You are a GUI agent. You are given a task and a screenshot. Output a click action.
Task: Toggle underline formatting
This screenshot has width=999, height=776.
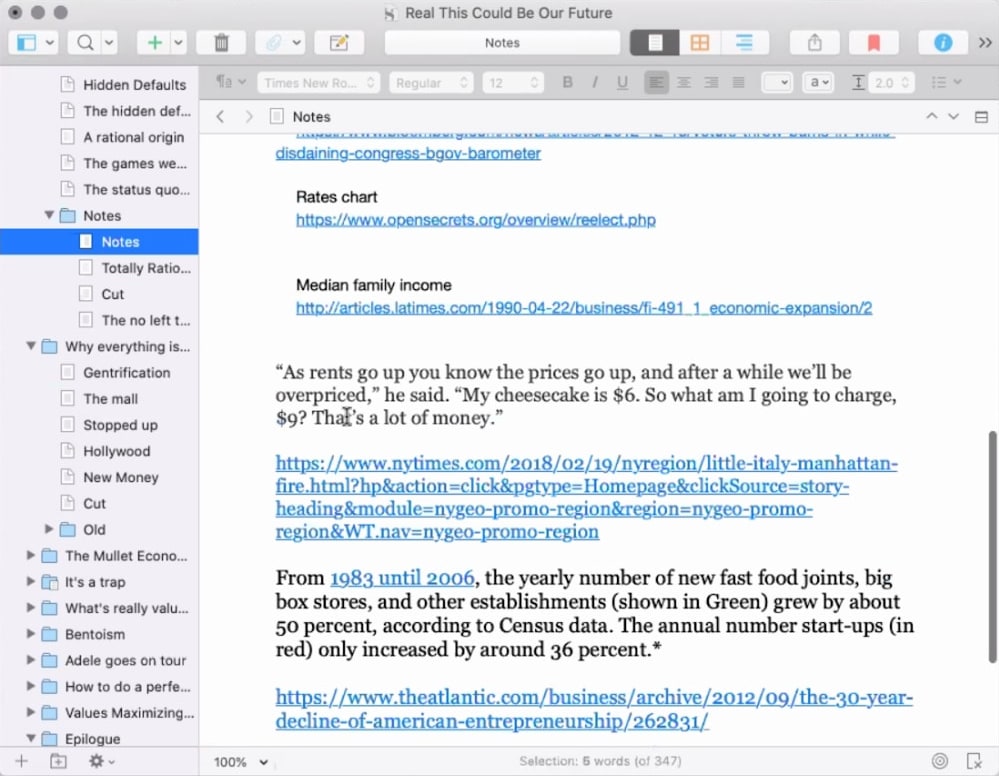pos(622,83)
